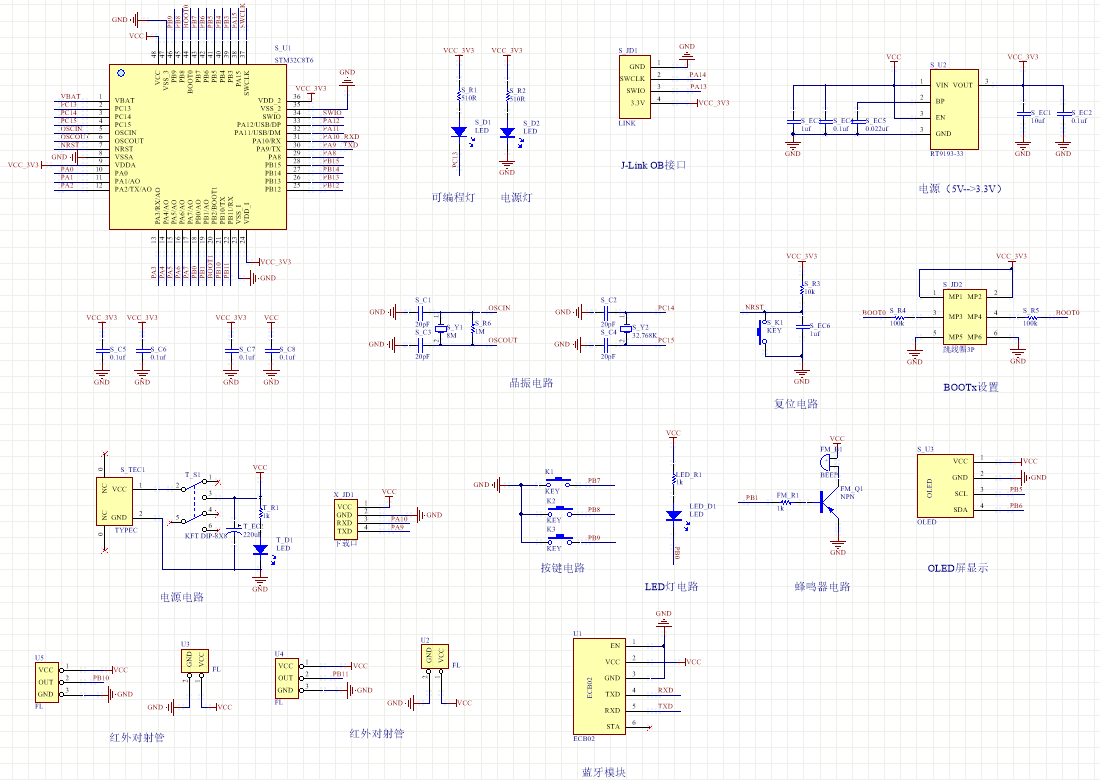Click the S_TEC1 TYPEC connector block

(x=117, y=500)
